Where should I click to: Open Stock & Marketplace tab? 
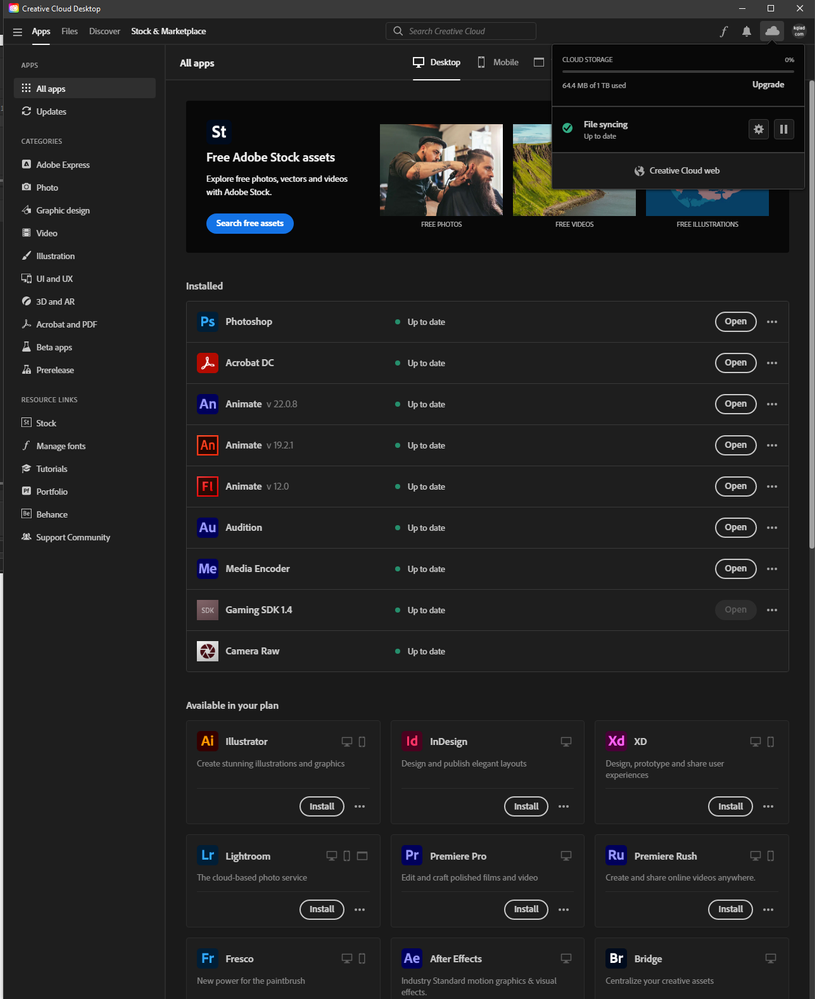coord(168,31)
